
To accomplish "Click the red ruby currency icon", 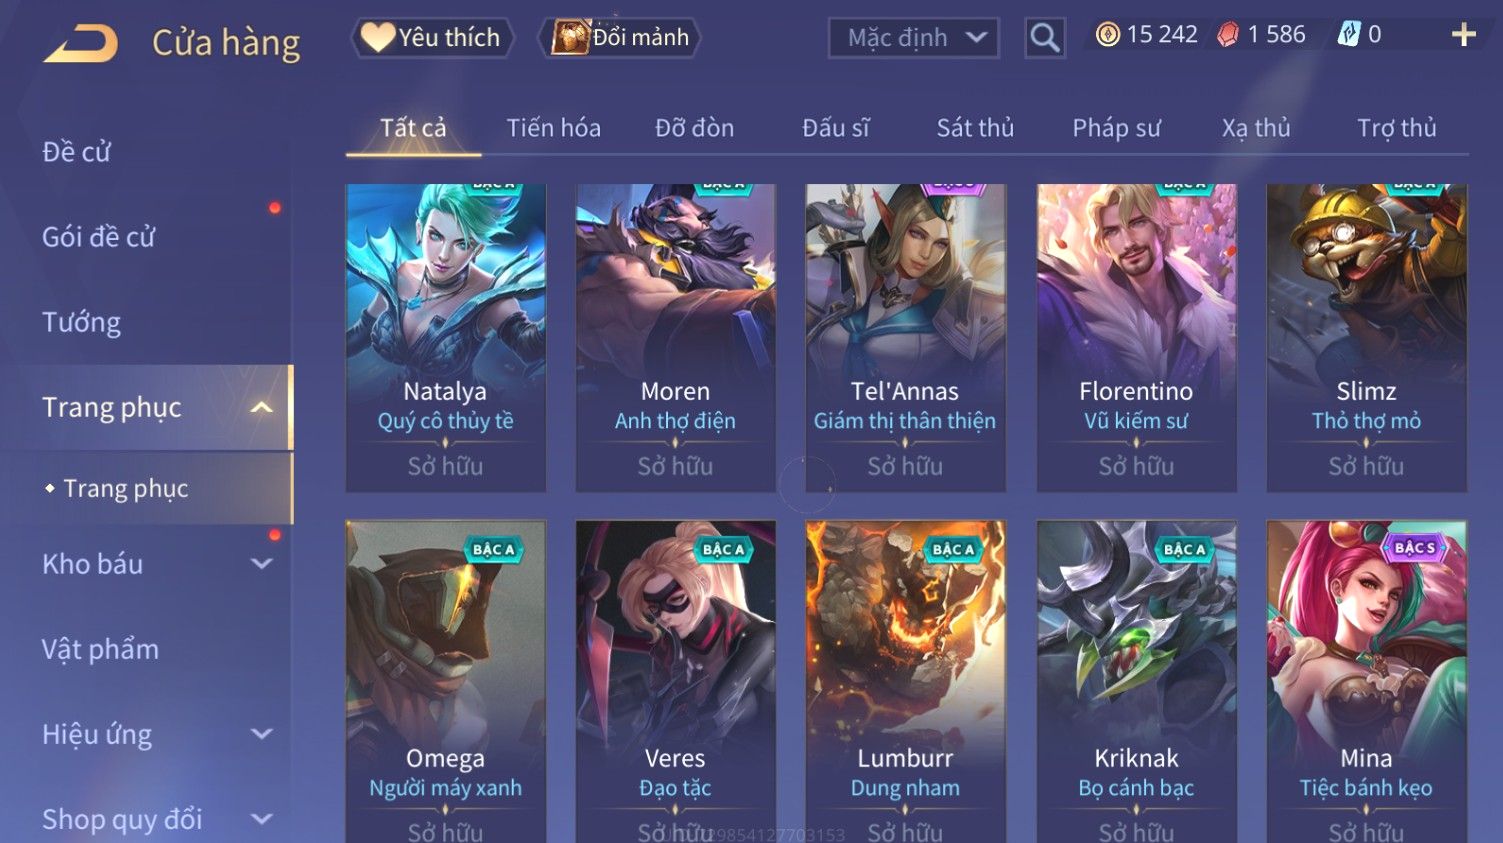I will (1228, 35).
